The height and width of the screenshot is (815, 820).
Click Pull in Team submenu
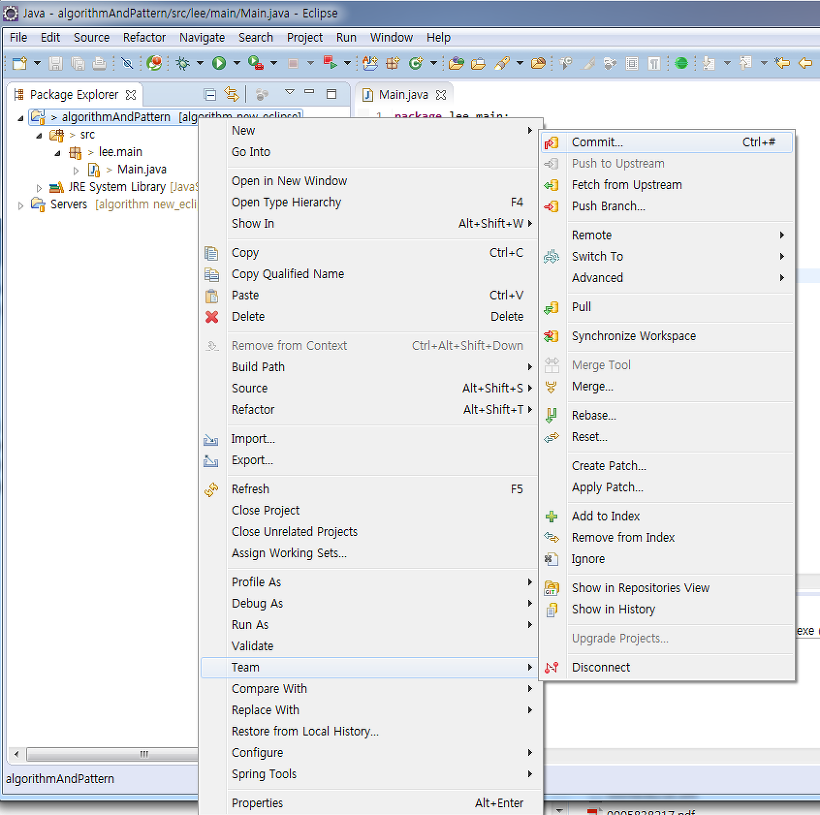pyautogui.click(x=666, y=307)
